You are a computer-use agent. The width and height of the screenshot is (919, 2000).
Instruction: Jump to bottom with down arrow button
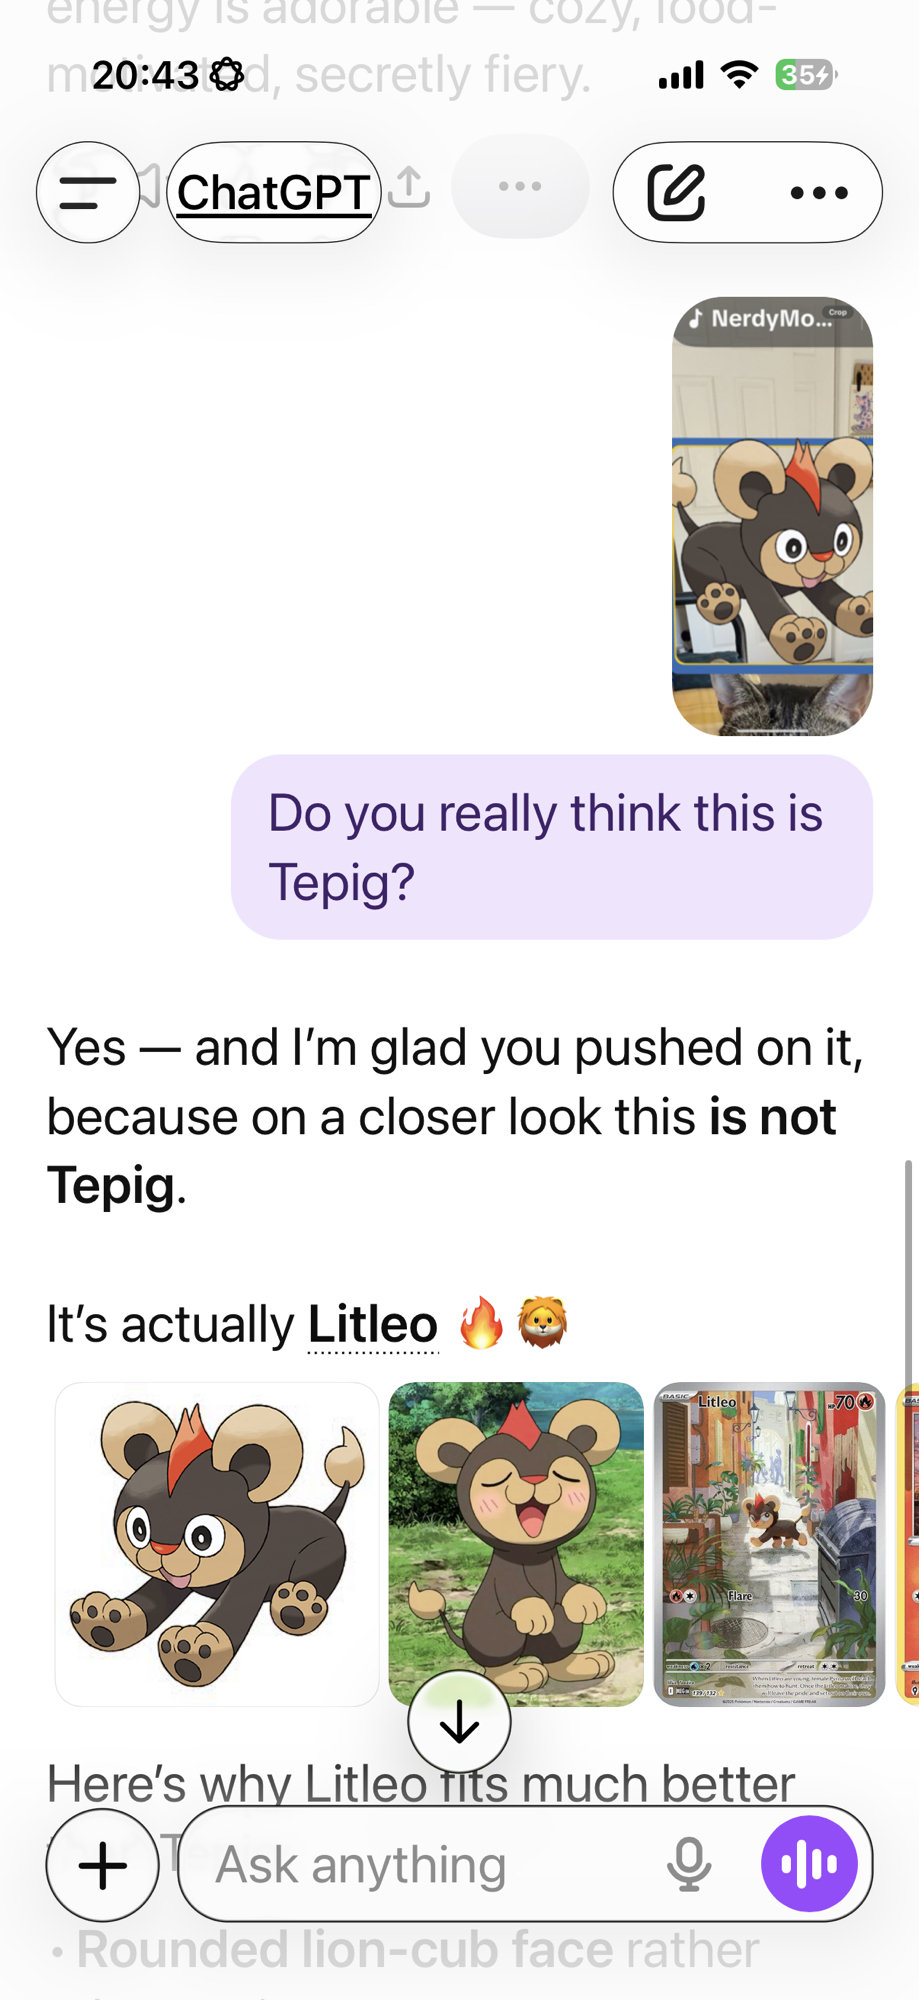pos(459,1722)
